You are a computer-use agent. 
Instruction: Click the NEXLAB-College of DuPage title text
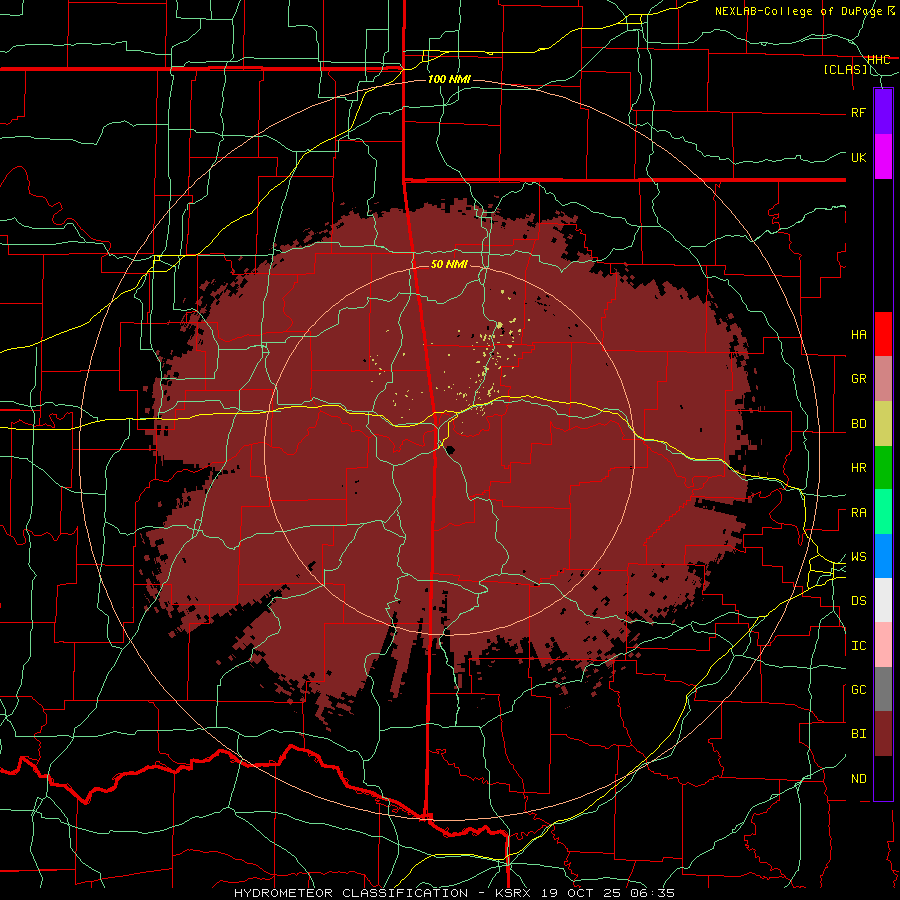click(798, 11)
